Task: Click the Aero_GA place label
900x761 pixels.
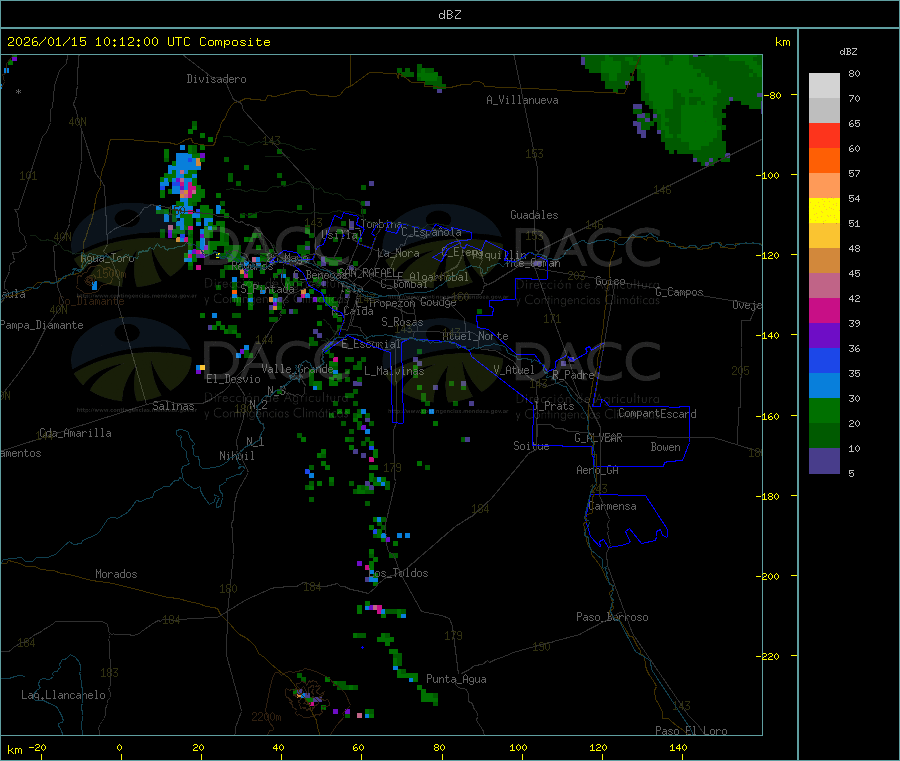Action: click(x=598, y=470)
